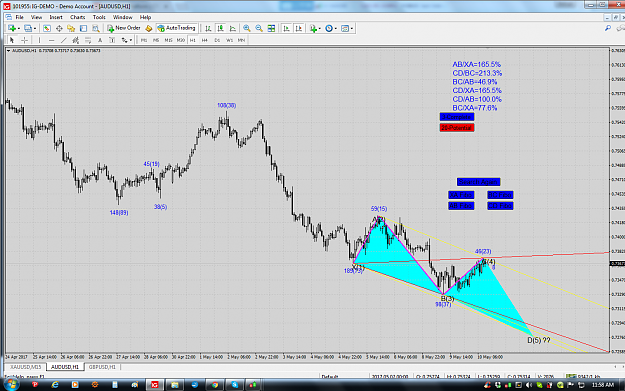The height and width of the screenshot is (391, 625).
Task: Show the Market Watch panel
Action: pos(47,28)
